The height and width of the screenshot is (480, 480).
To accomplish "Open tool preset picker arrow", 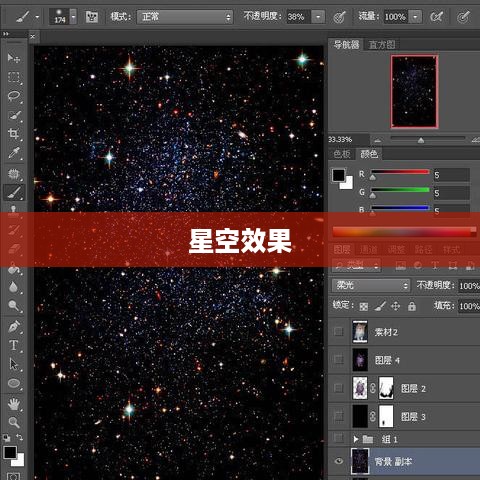I will click(x=37, y=17).
